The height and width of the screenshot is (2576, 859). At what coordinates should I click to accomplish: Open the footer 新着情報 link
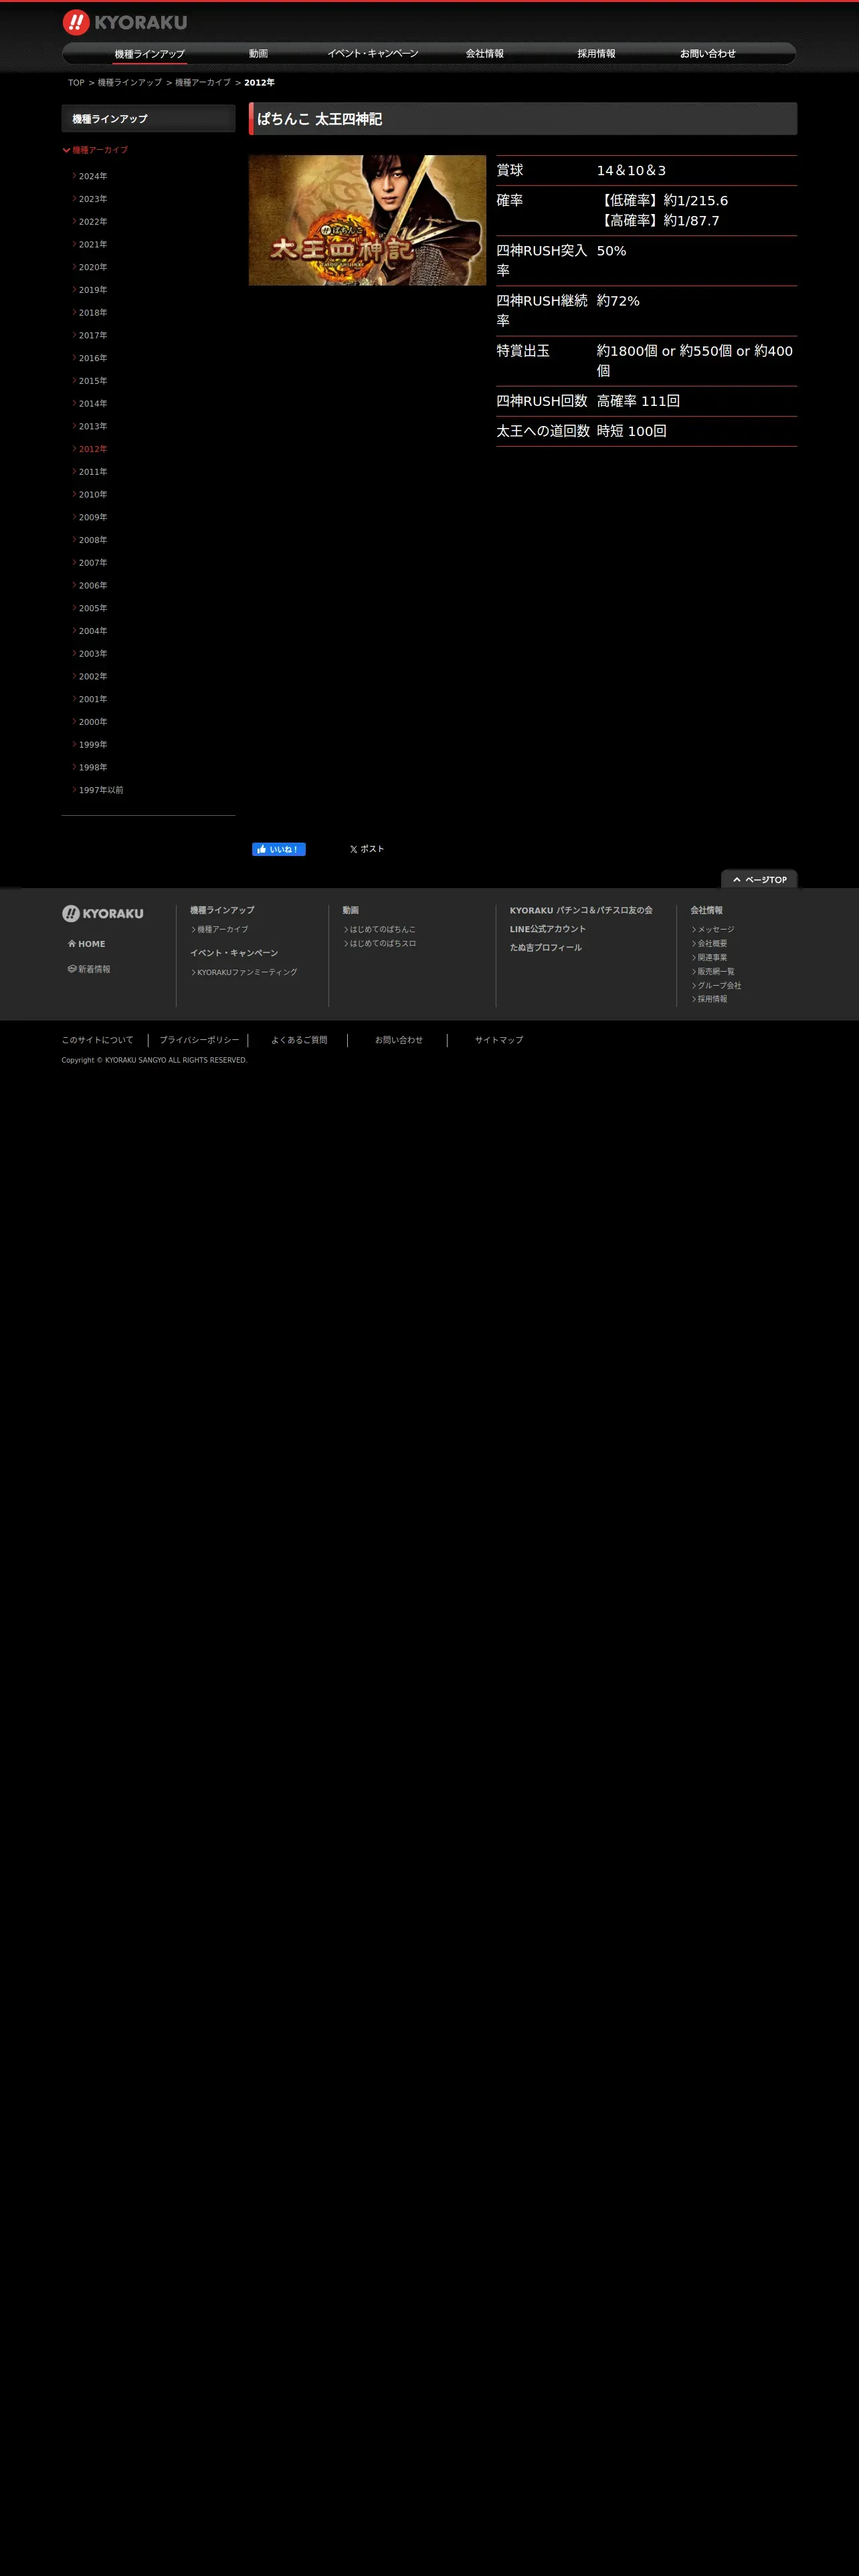click(89, 969)
